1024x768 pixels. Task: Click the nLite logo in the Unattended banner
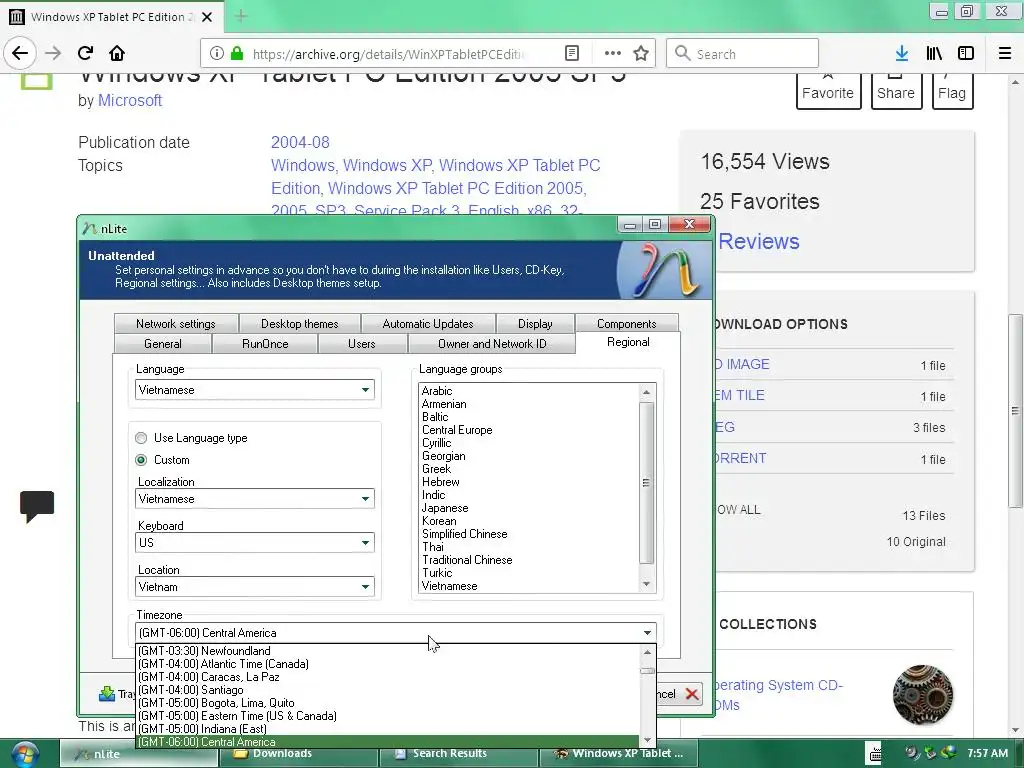(x=665, y=270)
